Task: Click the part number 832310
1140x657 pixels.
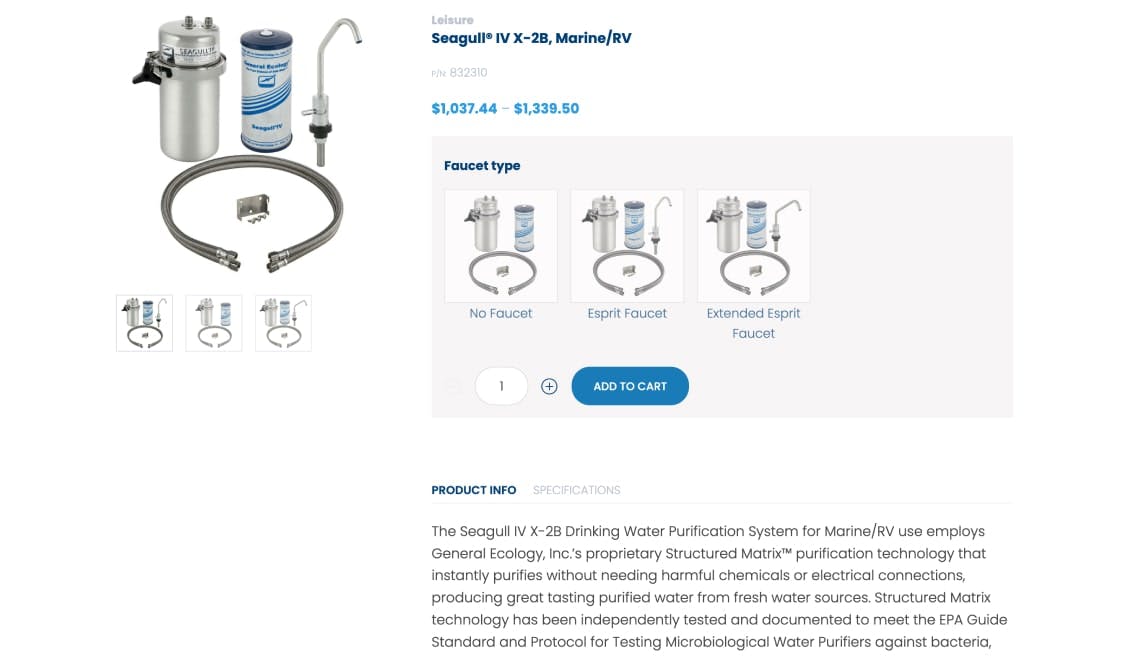Action: tap(468, 73)
